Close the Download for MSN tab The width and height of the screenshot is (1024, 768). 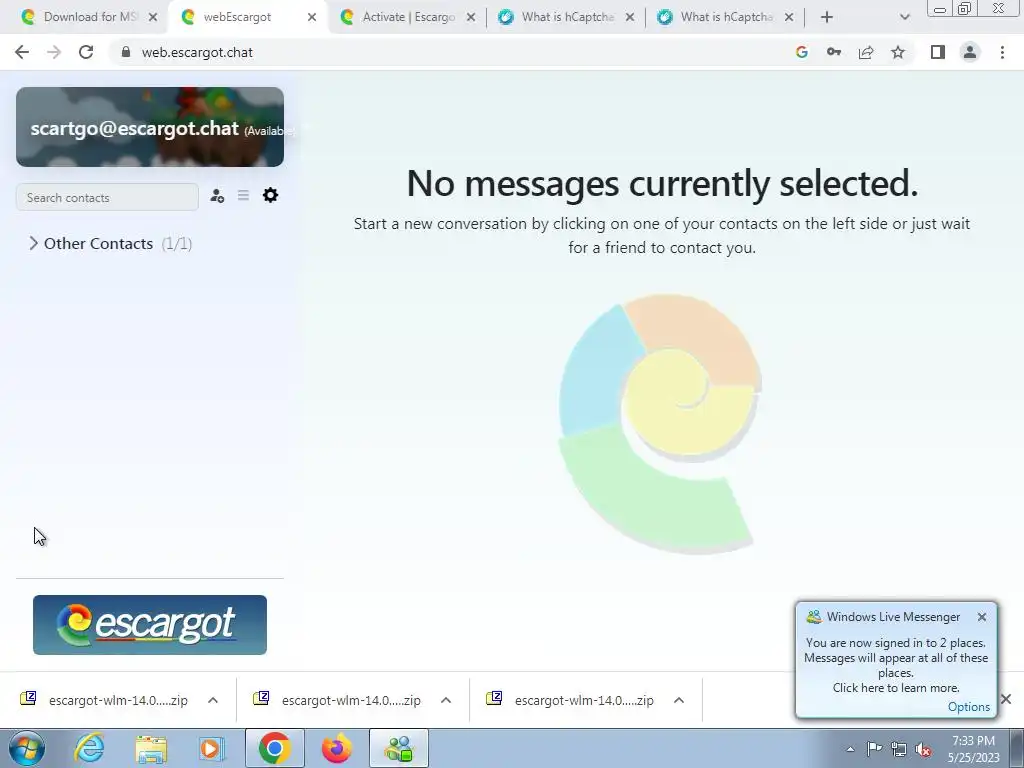[153, 17]
